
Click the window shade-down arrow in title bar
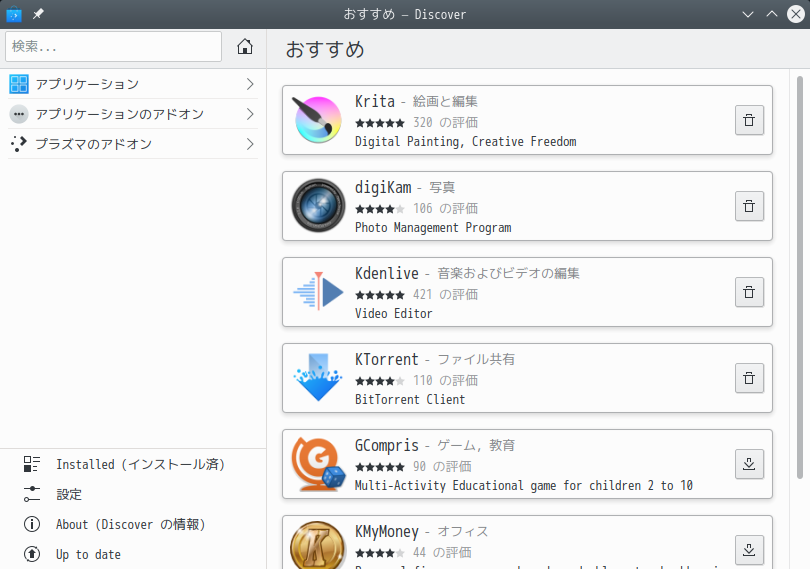747,14
